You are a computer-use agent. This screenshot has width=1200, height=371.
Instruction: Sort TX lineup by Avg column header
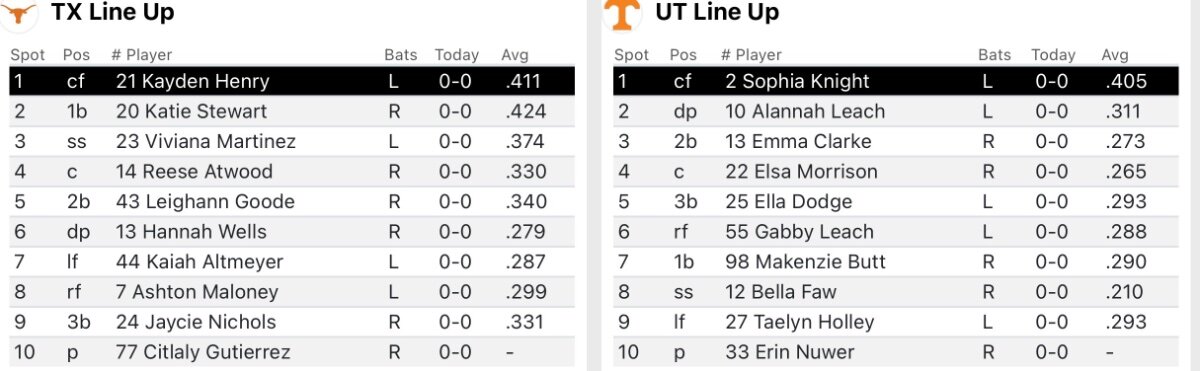tap(515, 55)
